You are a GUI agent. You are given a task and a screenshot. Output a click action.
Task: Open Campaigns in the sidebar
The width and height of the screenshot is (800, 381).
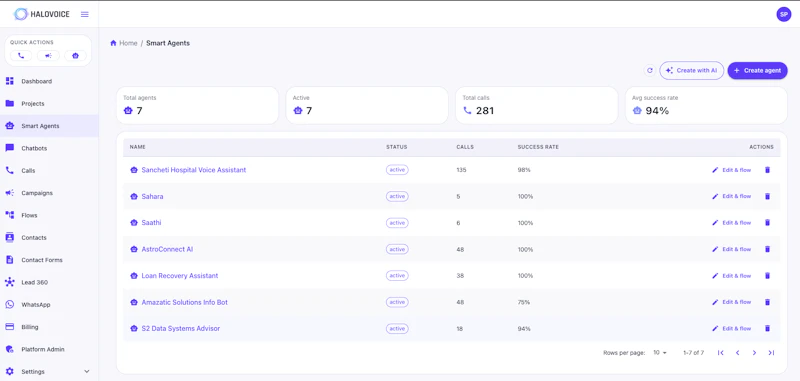pos(49,193)
